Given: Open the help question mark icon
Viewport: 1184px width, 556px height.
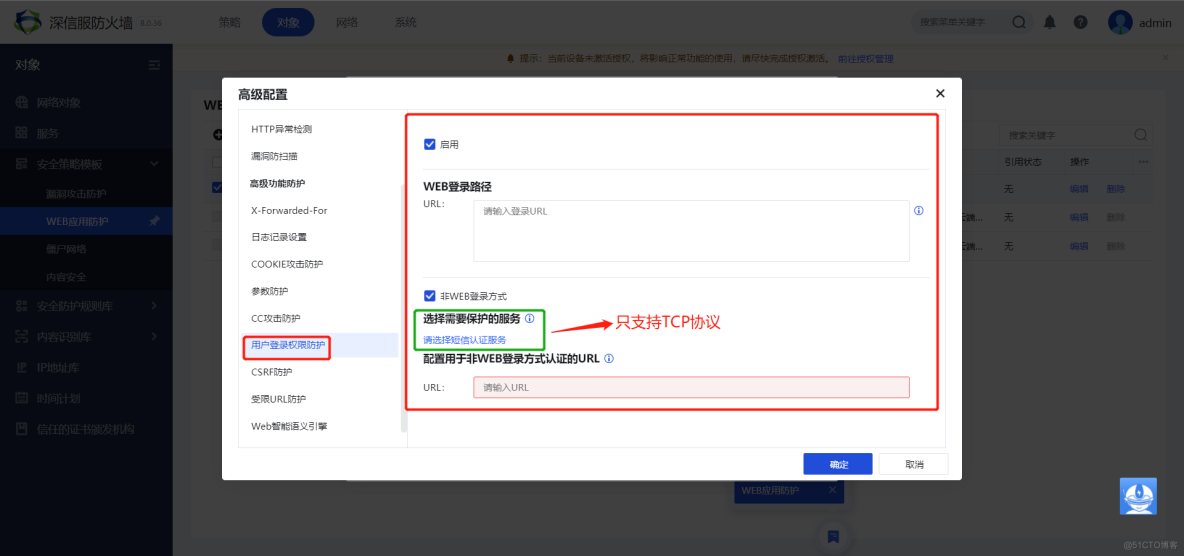Looking at the screenshot, I should (1081, 23).
